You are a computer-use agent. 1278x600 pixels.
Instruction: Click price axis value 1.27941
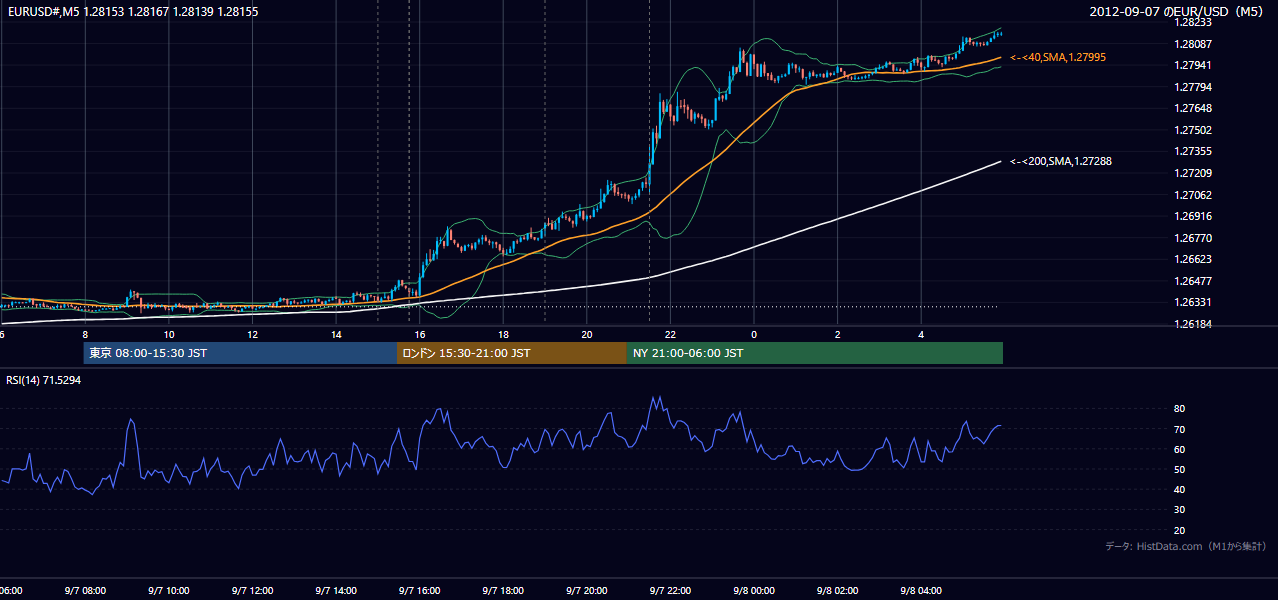point(1194,65)
